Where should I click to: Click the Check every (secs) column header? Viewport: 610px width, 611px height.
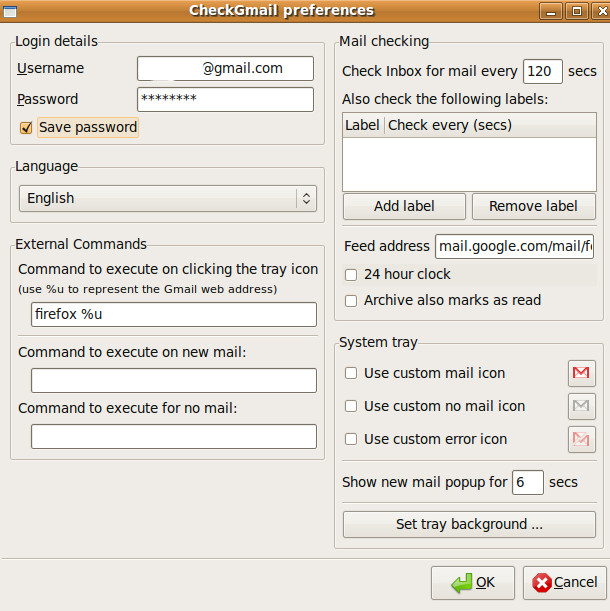coord(490,125)
